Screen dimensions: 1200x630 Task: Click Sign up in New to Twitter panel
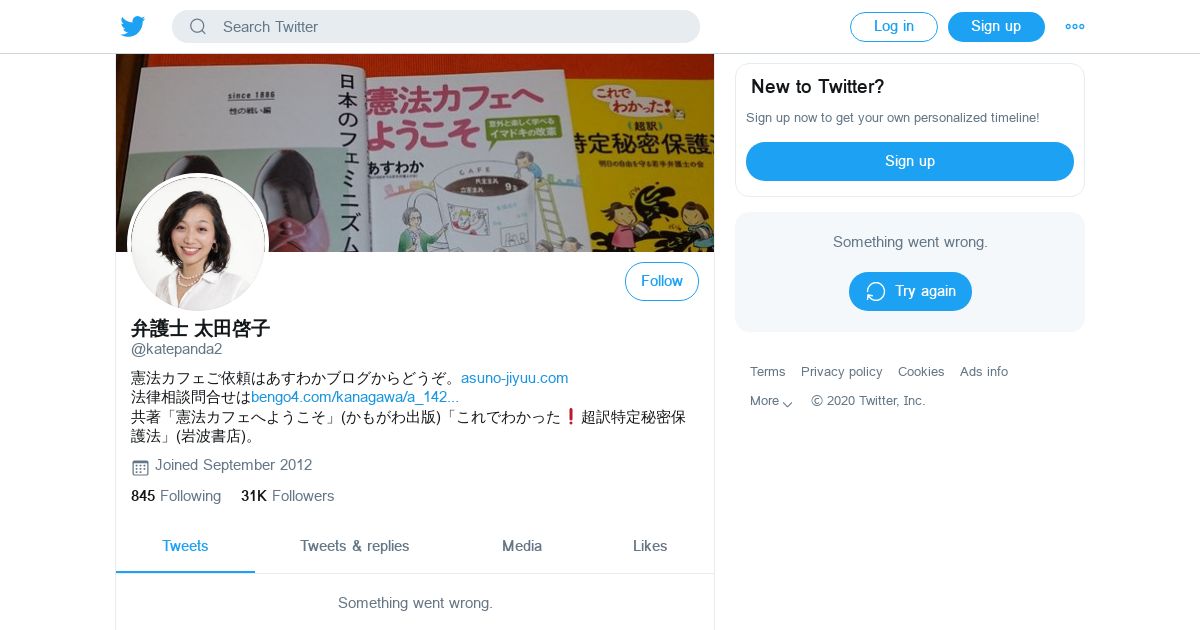910,161
